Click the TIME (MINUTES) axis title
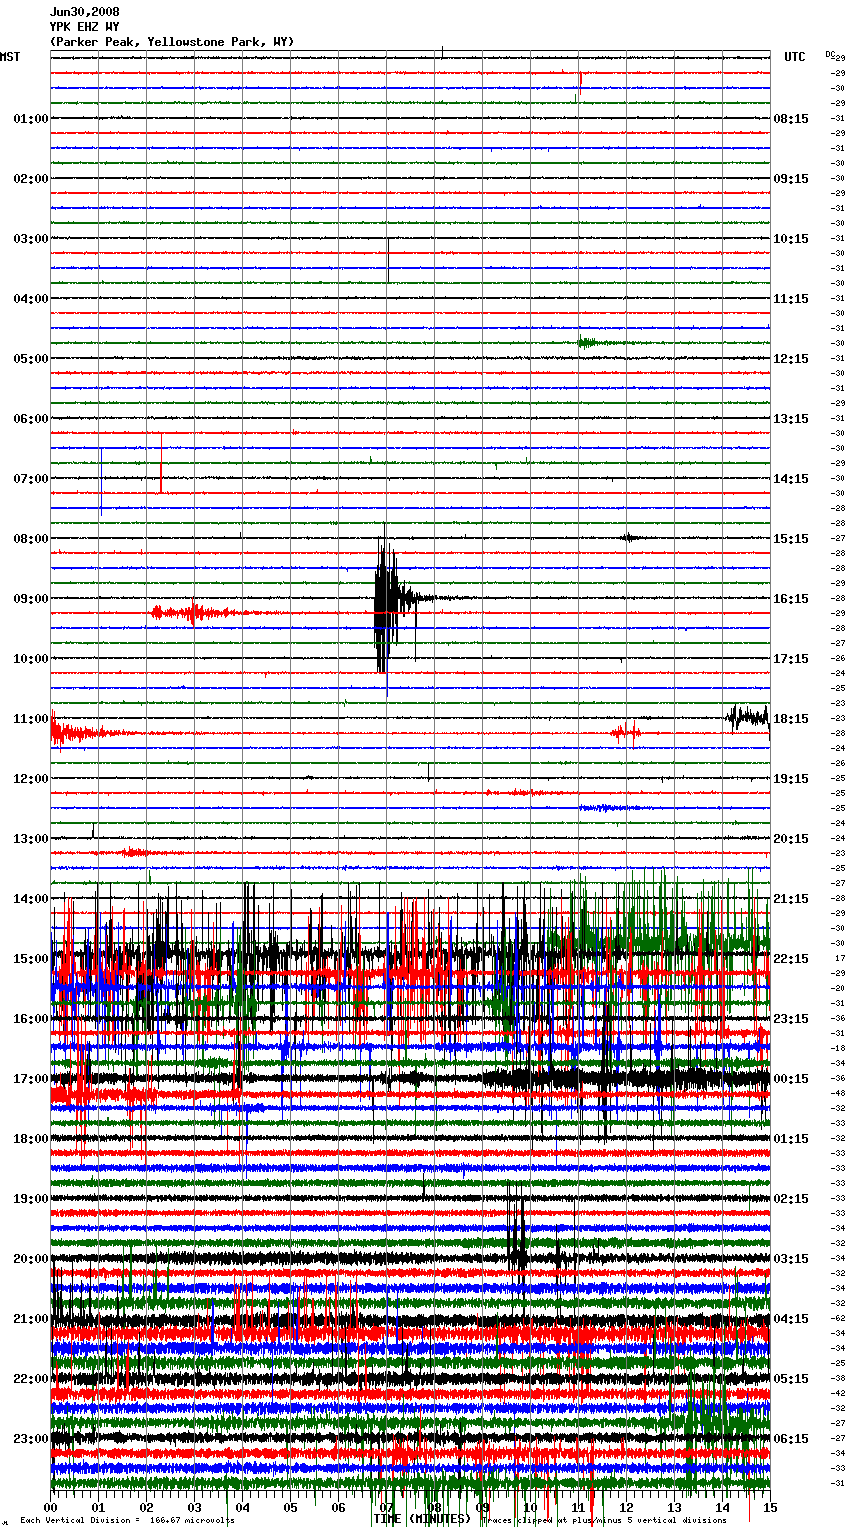 click(x=420, y=1519)
